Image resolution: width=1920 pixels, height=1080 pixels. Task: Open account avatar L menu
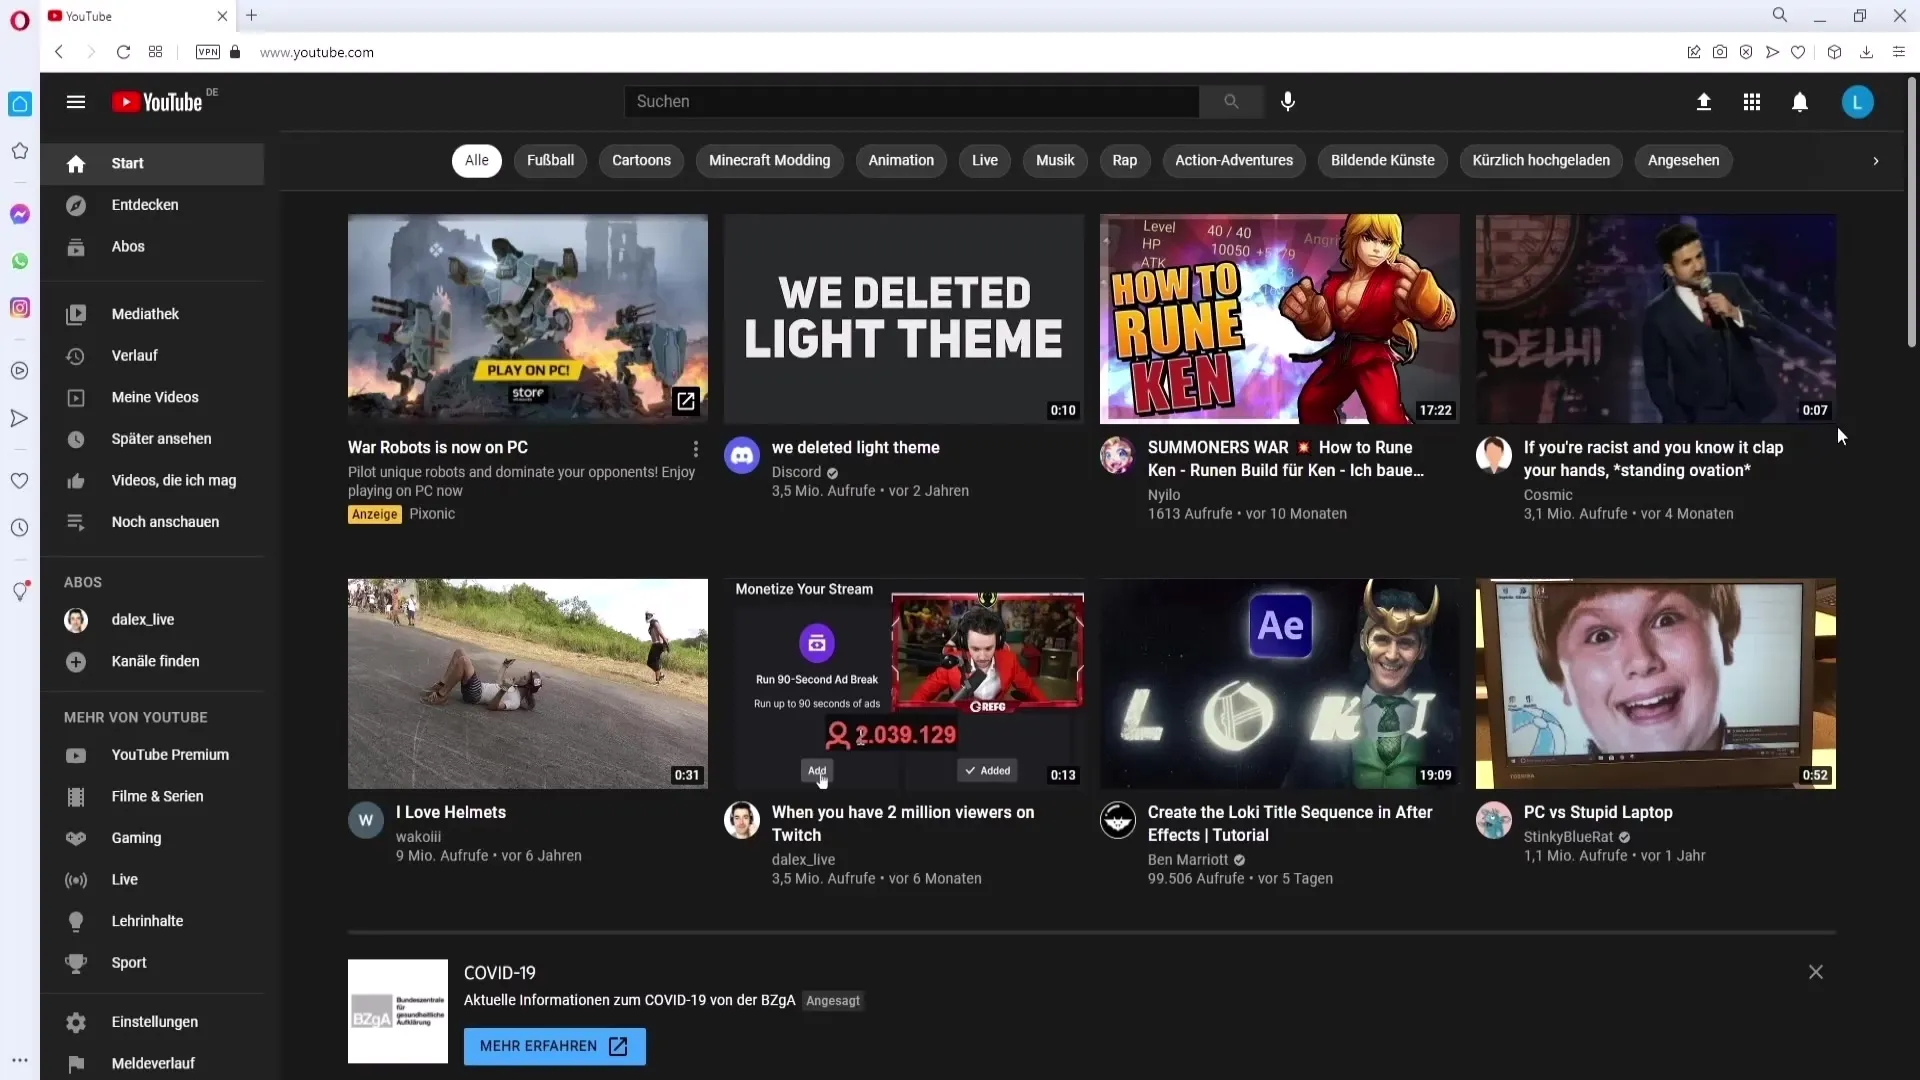(1858, 102)
